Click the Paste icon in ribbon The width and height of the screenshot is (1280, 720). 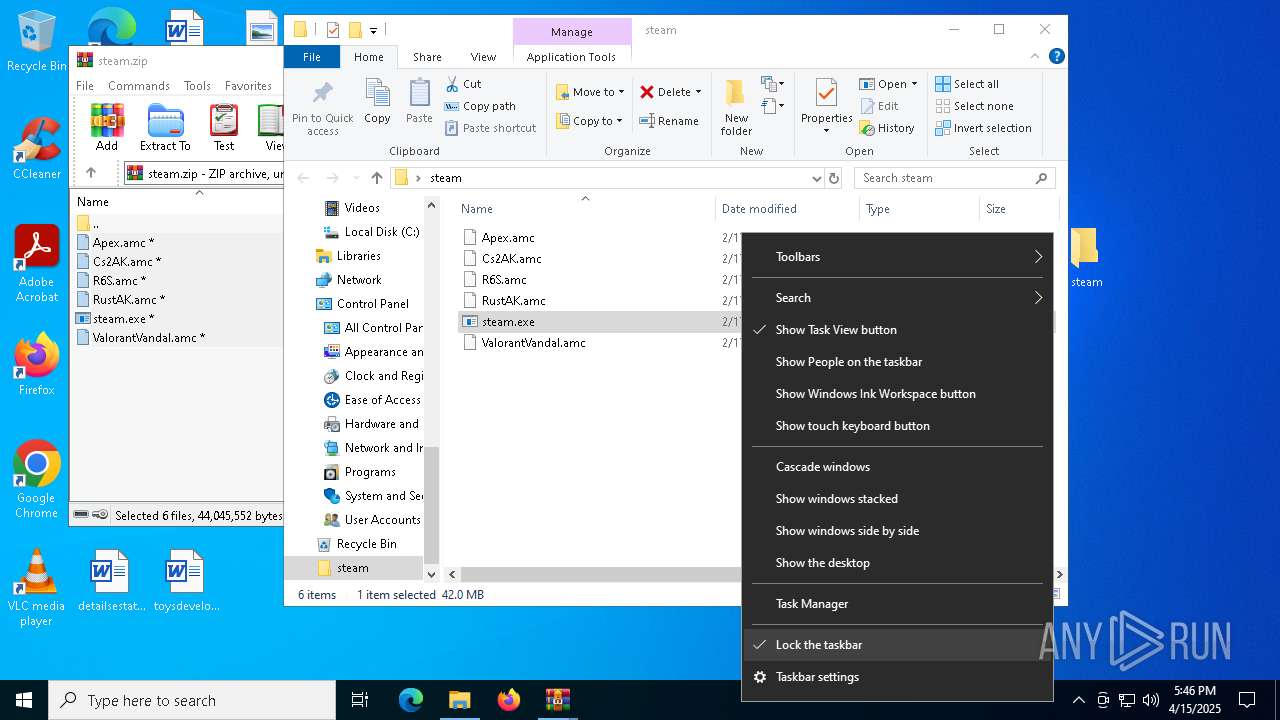[x=419, y=93]
